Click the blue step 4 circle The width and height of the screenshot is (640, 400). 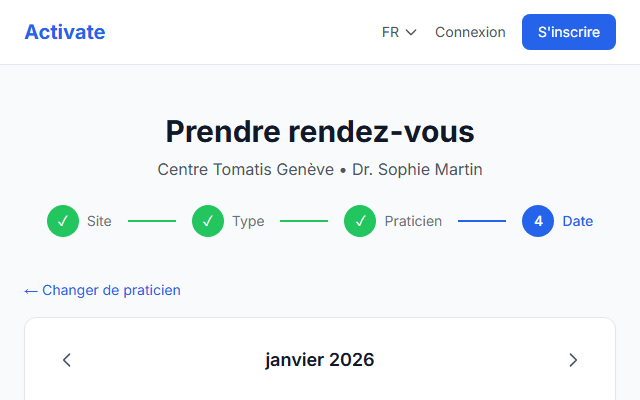tap(538, 221)
